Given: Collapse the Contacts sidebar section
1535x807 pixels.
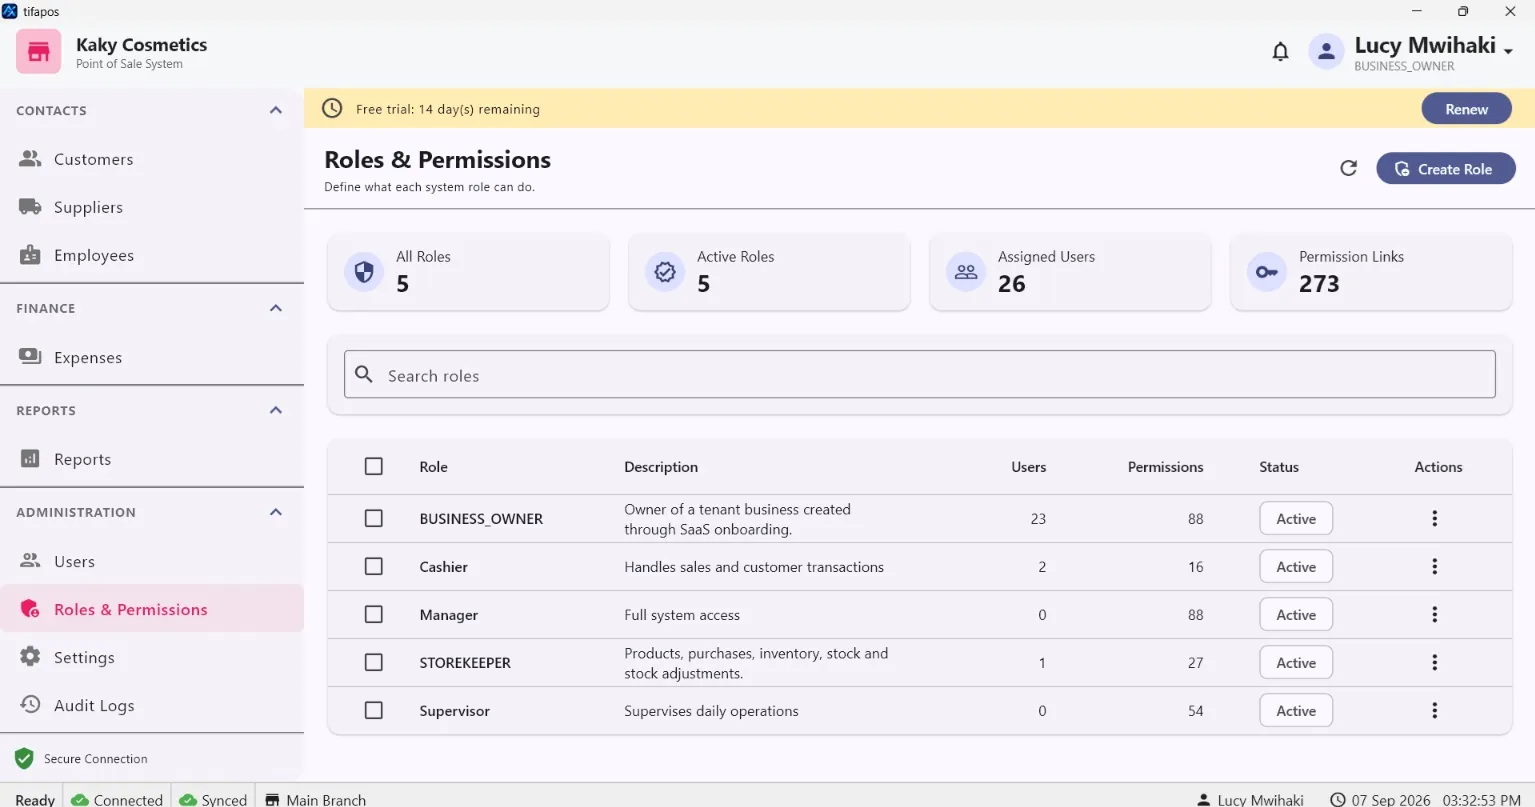Looking at the screenshot, I should click(x=276, y=110).
